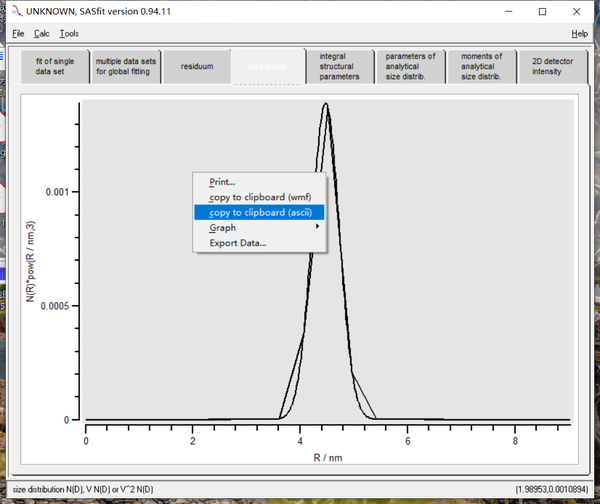Click the N(R)*pow(R / nm,3) y-axis label

pos(31,261)
